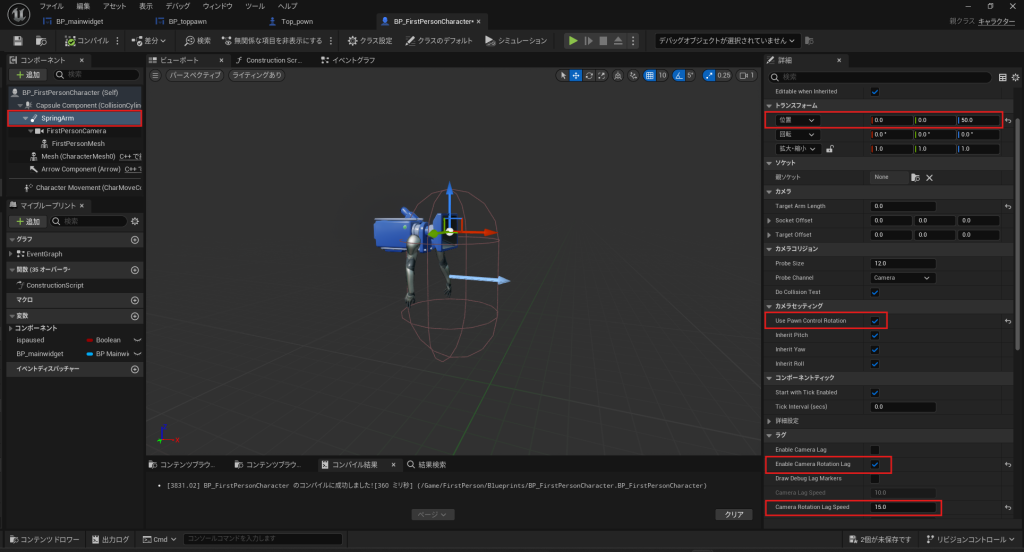Click the green Play button in toolbar

(573, 41)
